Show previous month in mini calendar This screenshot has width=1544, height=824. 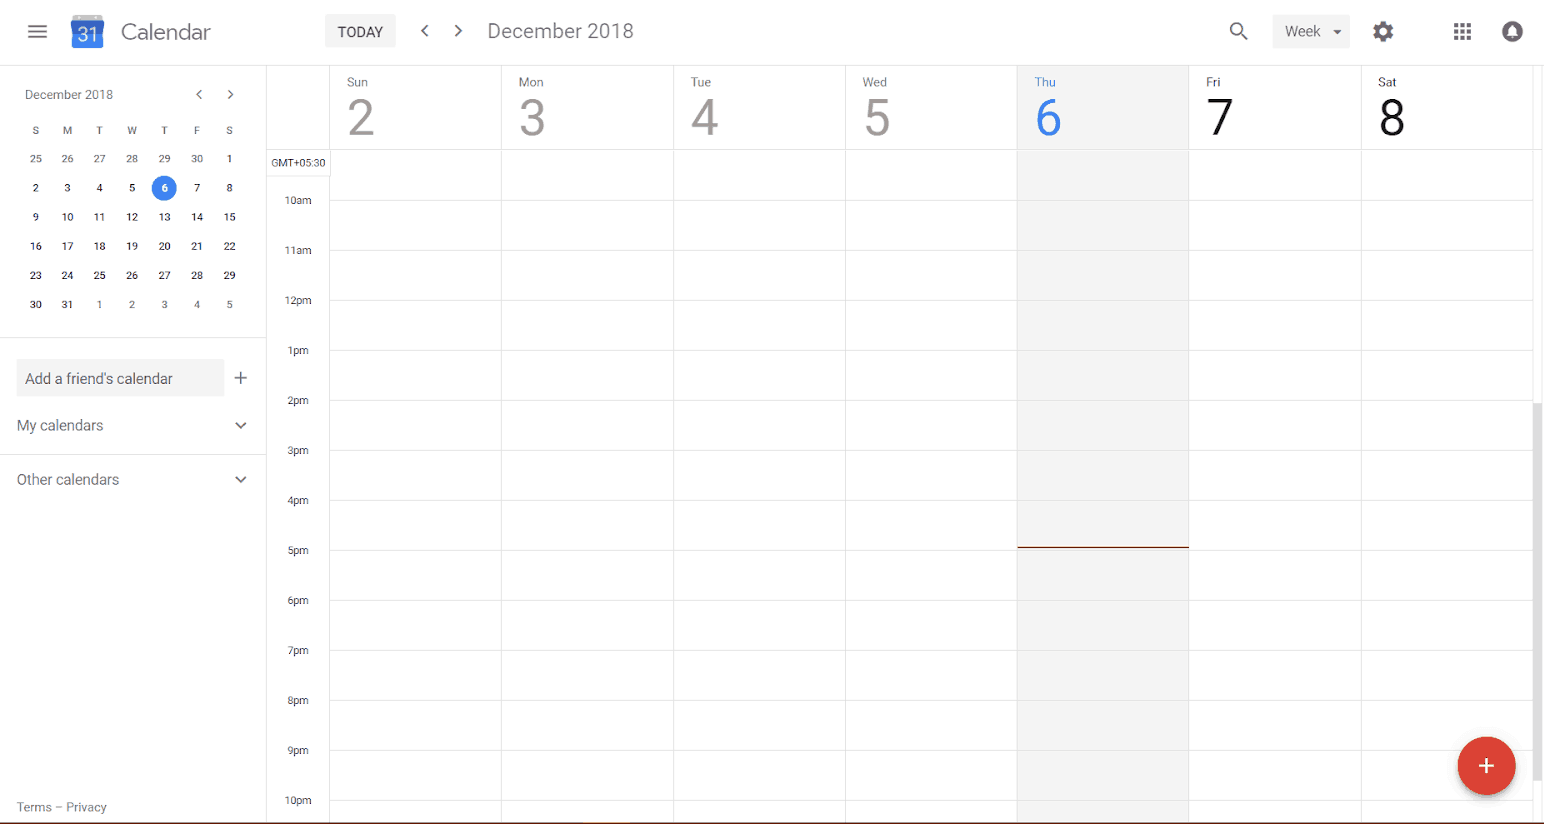(x=199, y=94)
